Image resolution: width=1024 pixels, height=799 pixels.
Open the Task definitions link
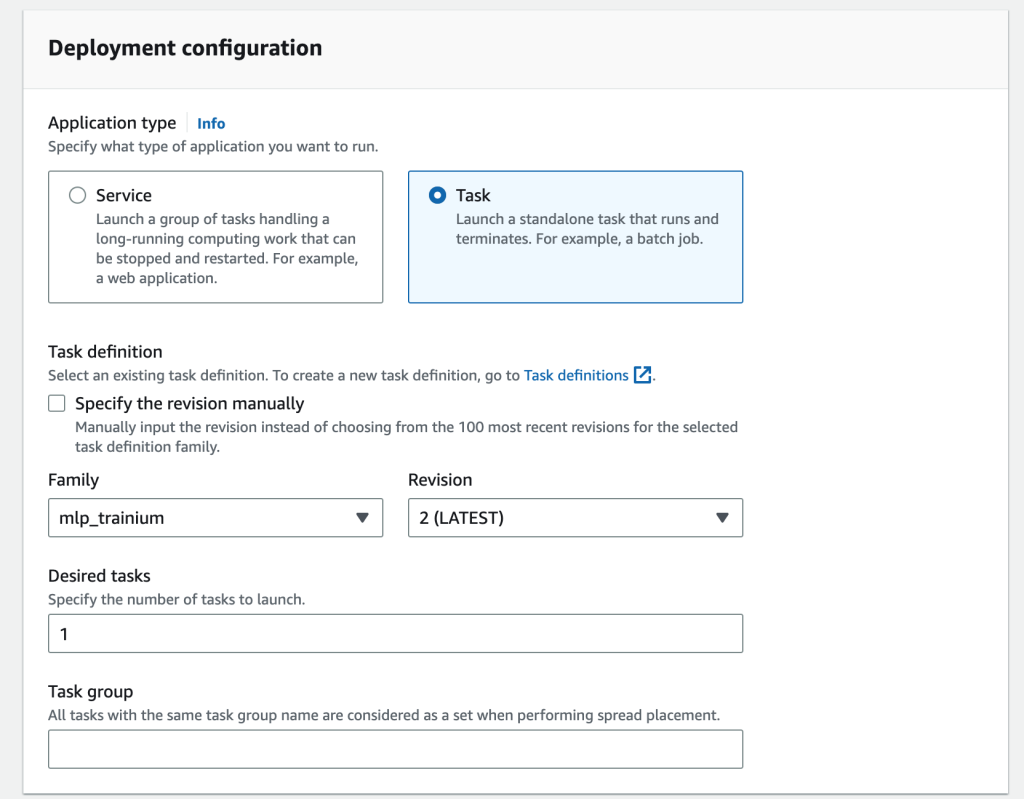[576, 376]
